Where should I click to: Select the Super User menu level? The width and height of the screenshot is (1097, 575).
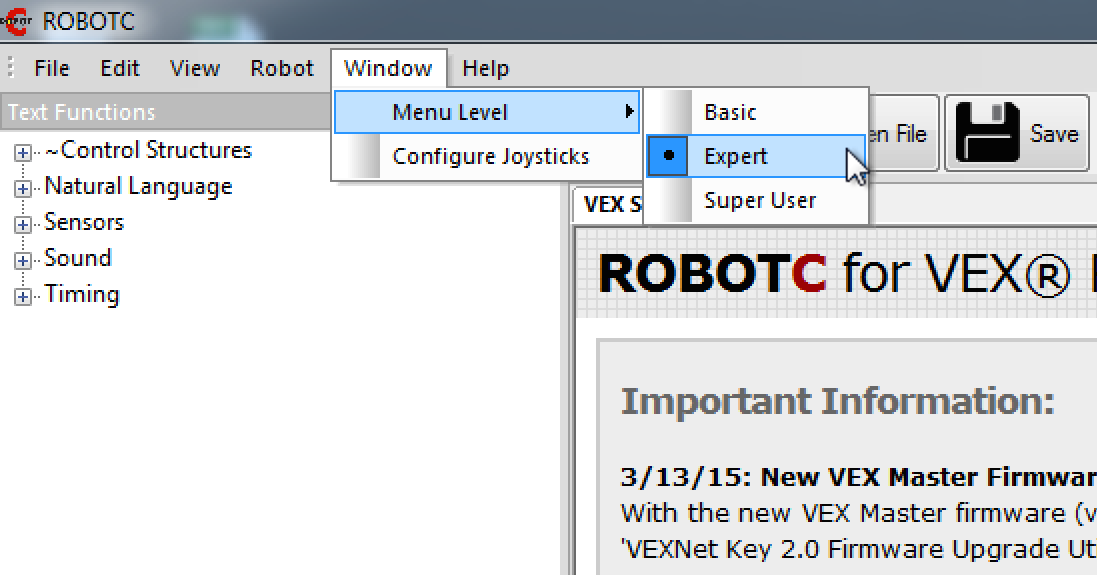coord(756,200)
